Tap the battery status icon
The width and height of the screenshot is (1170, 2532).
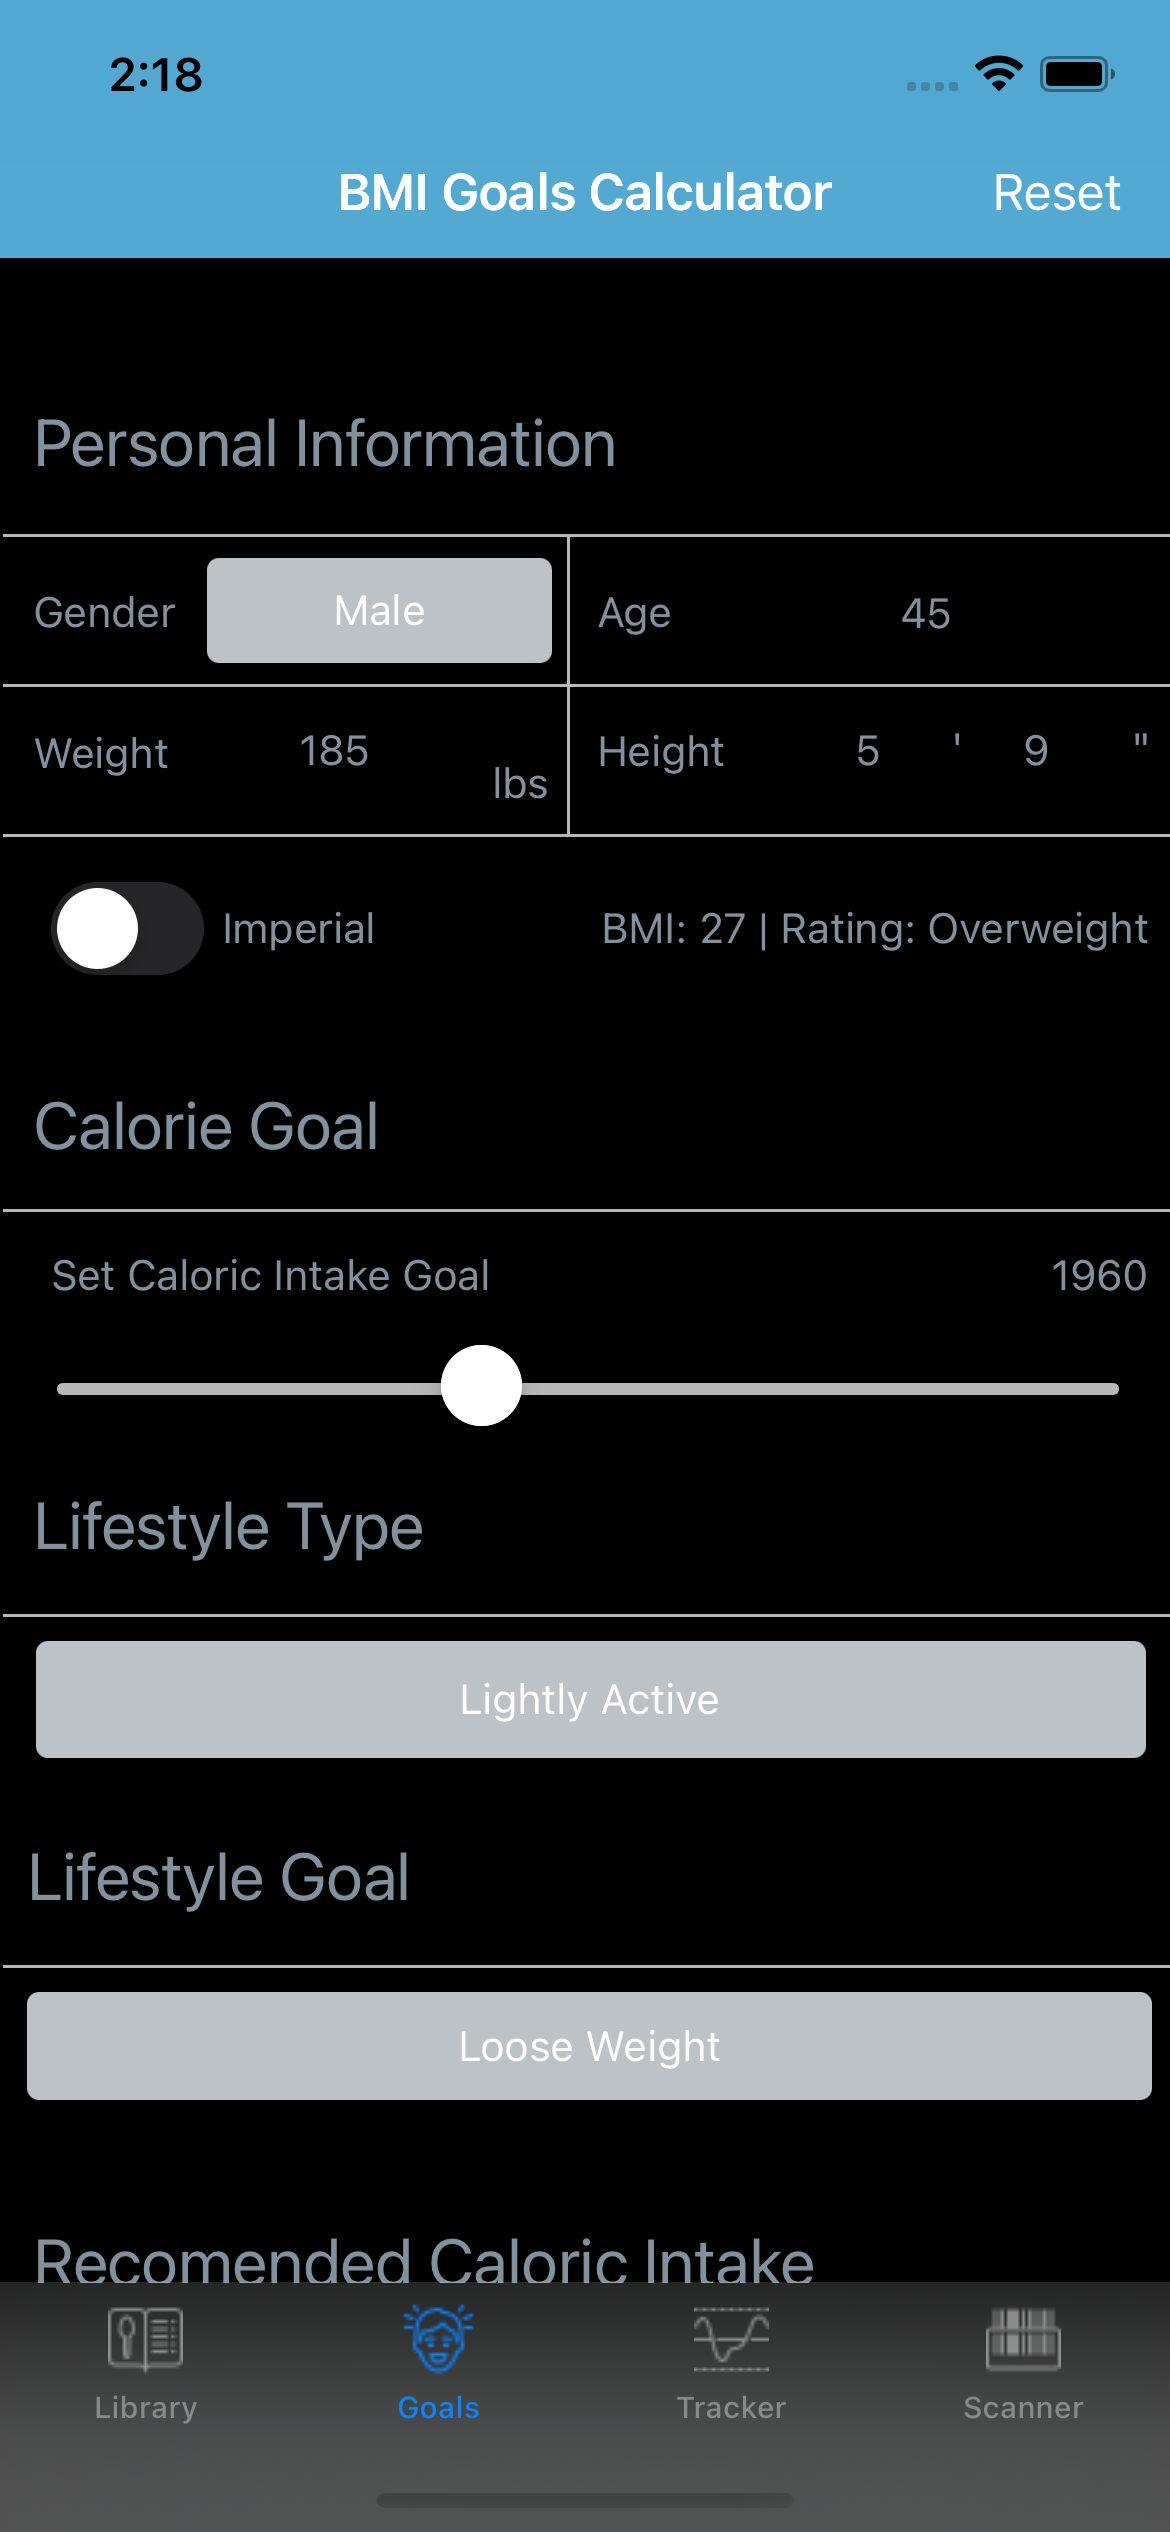point(1076,74)
